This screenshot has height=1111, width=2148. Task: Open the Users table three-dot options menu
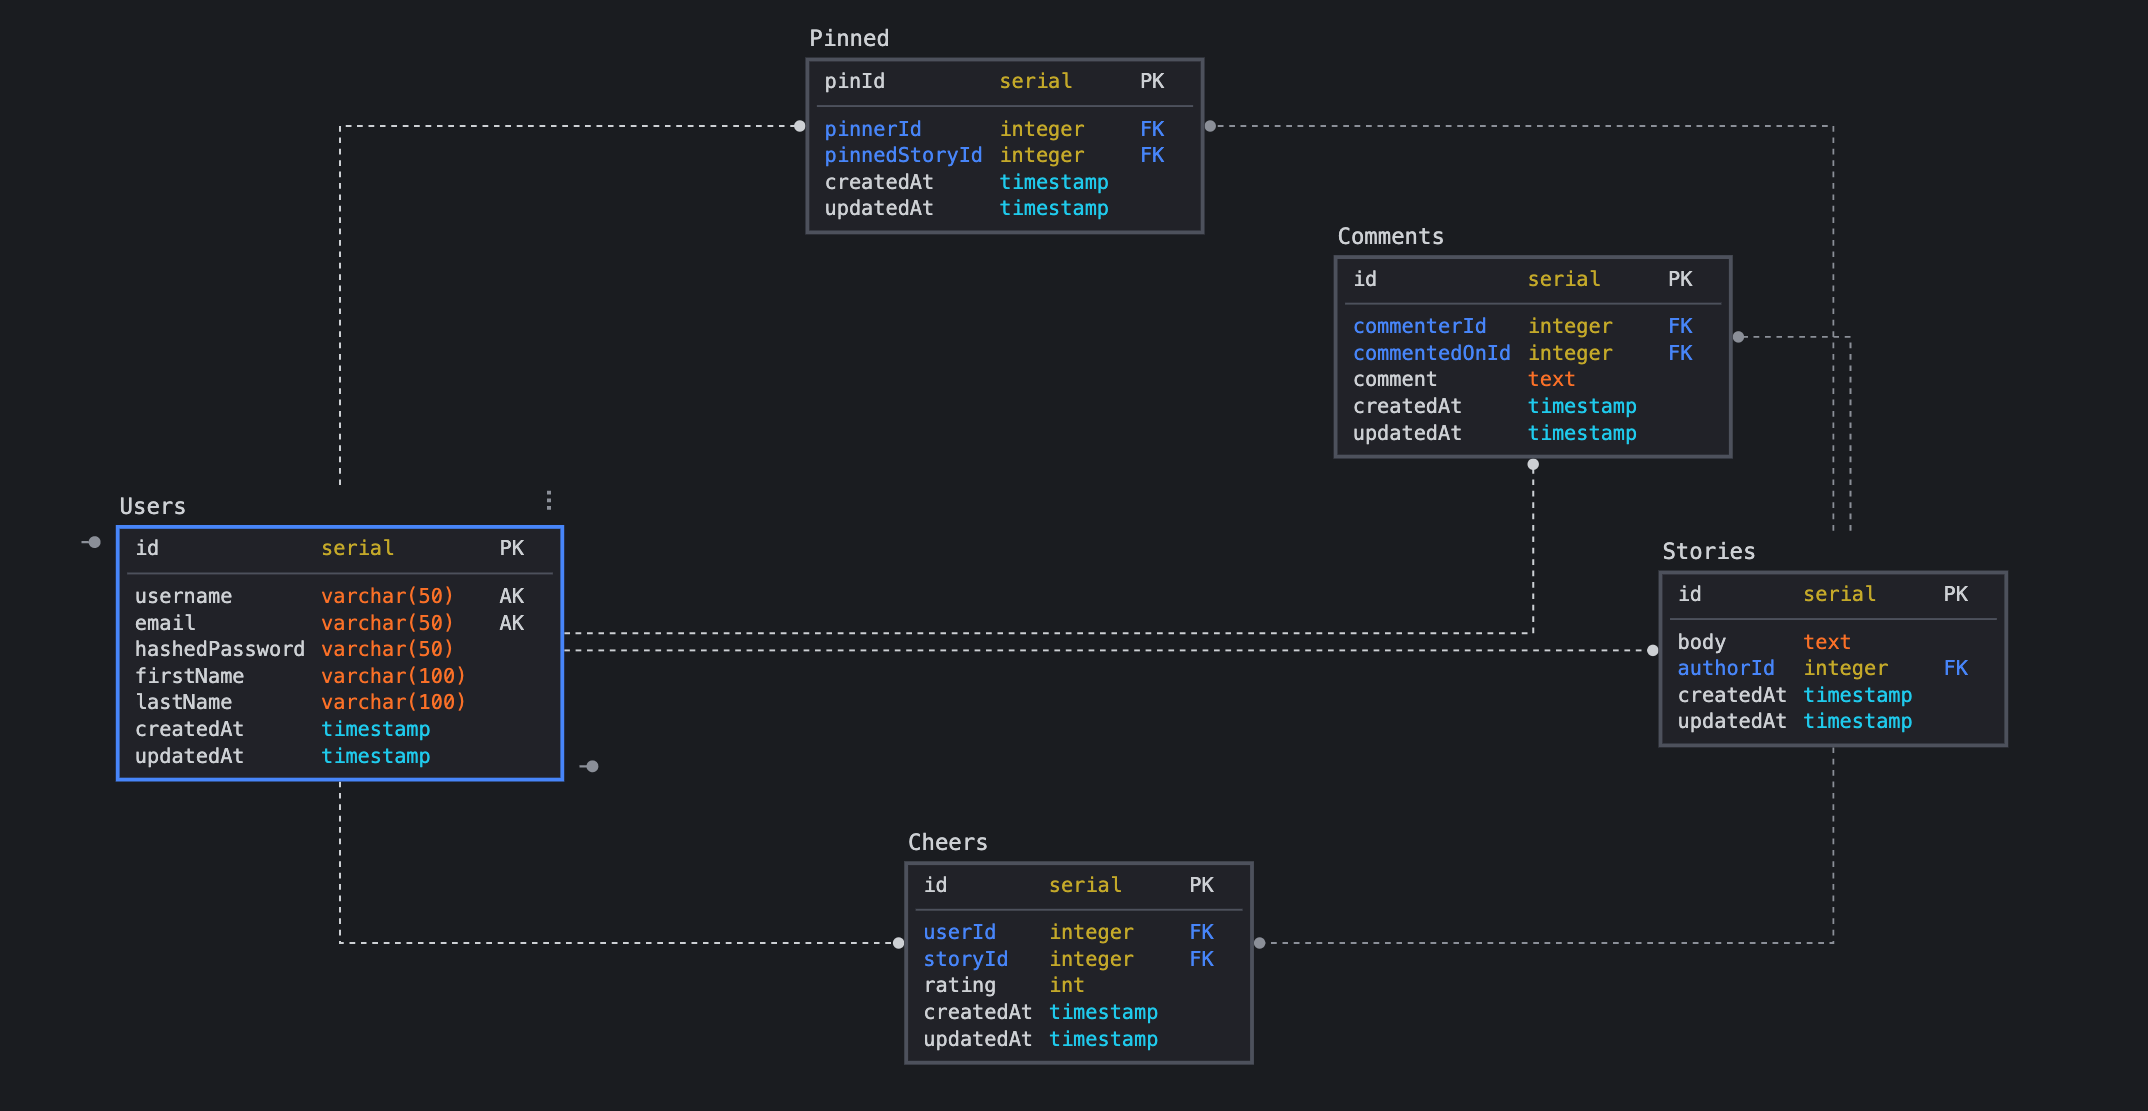click(x=549, y=500)
